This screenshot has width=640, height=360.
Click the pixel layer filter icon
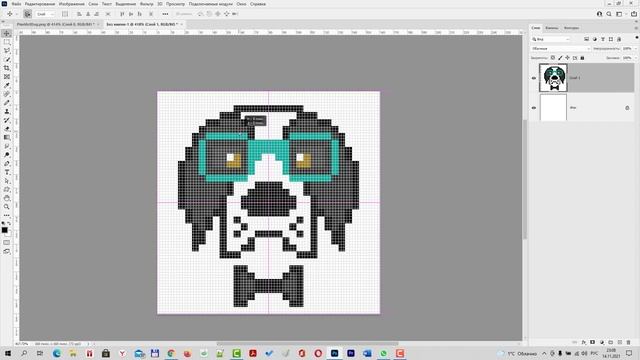[x=587, y=39]
